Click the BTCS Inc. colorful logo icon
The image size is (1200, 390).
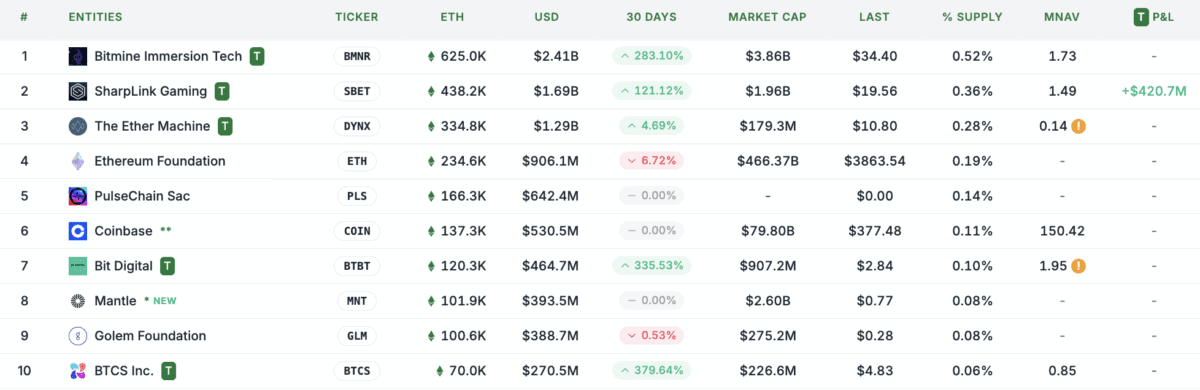pos(78,371)
